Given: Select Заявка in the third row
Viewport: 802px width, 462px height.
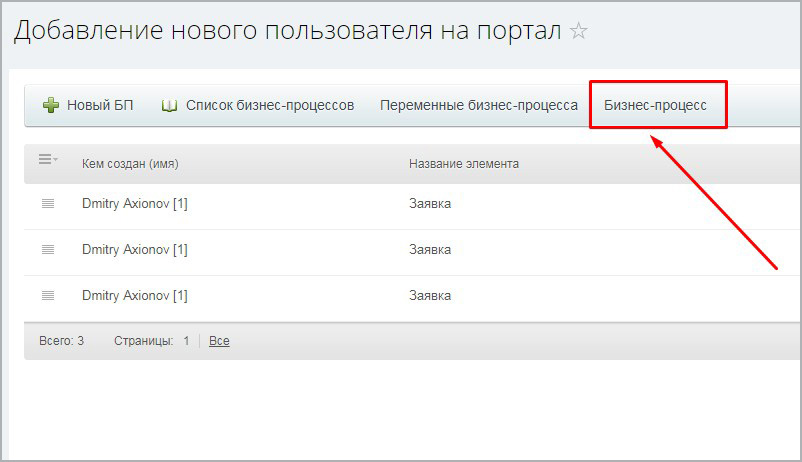Looking at the screenshot, I should point(430,295).
